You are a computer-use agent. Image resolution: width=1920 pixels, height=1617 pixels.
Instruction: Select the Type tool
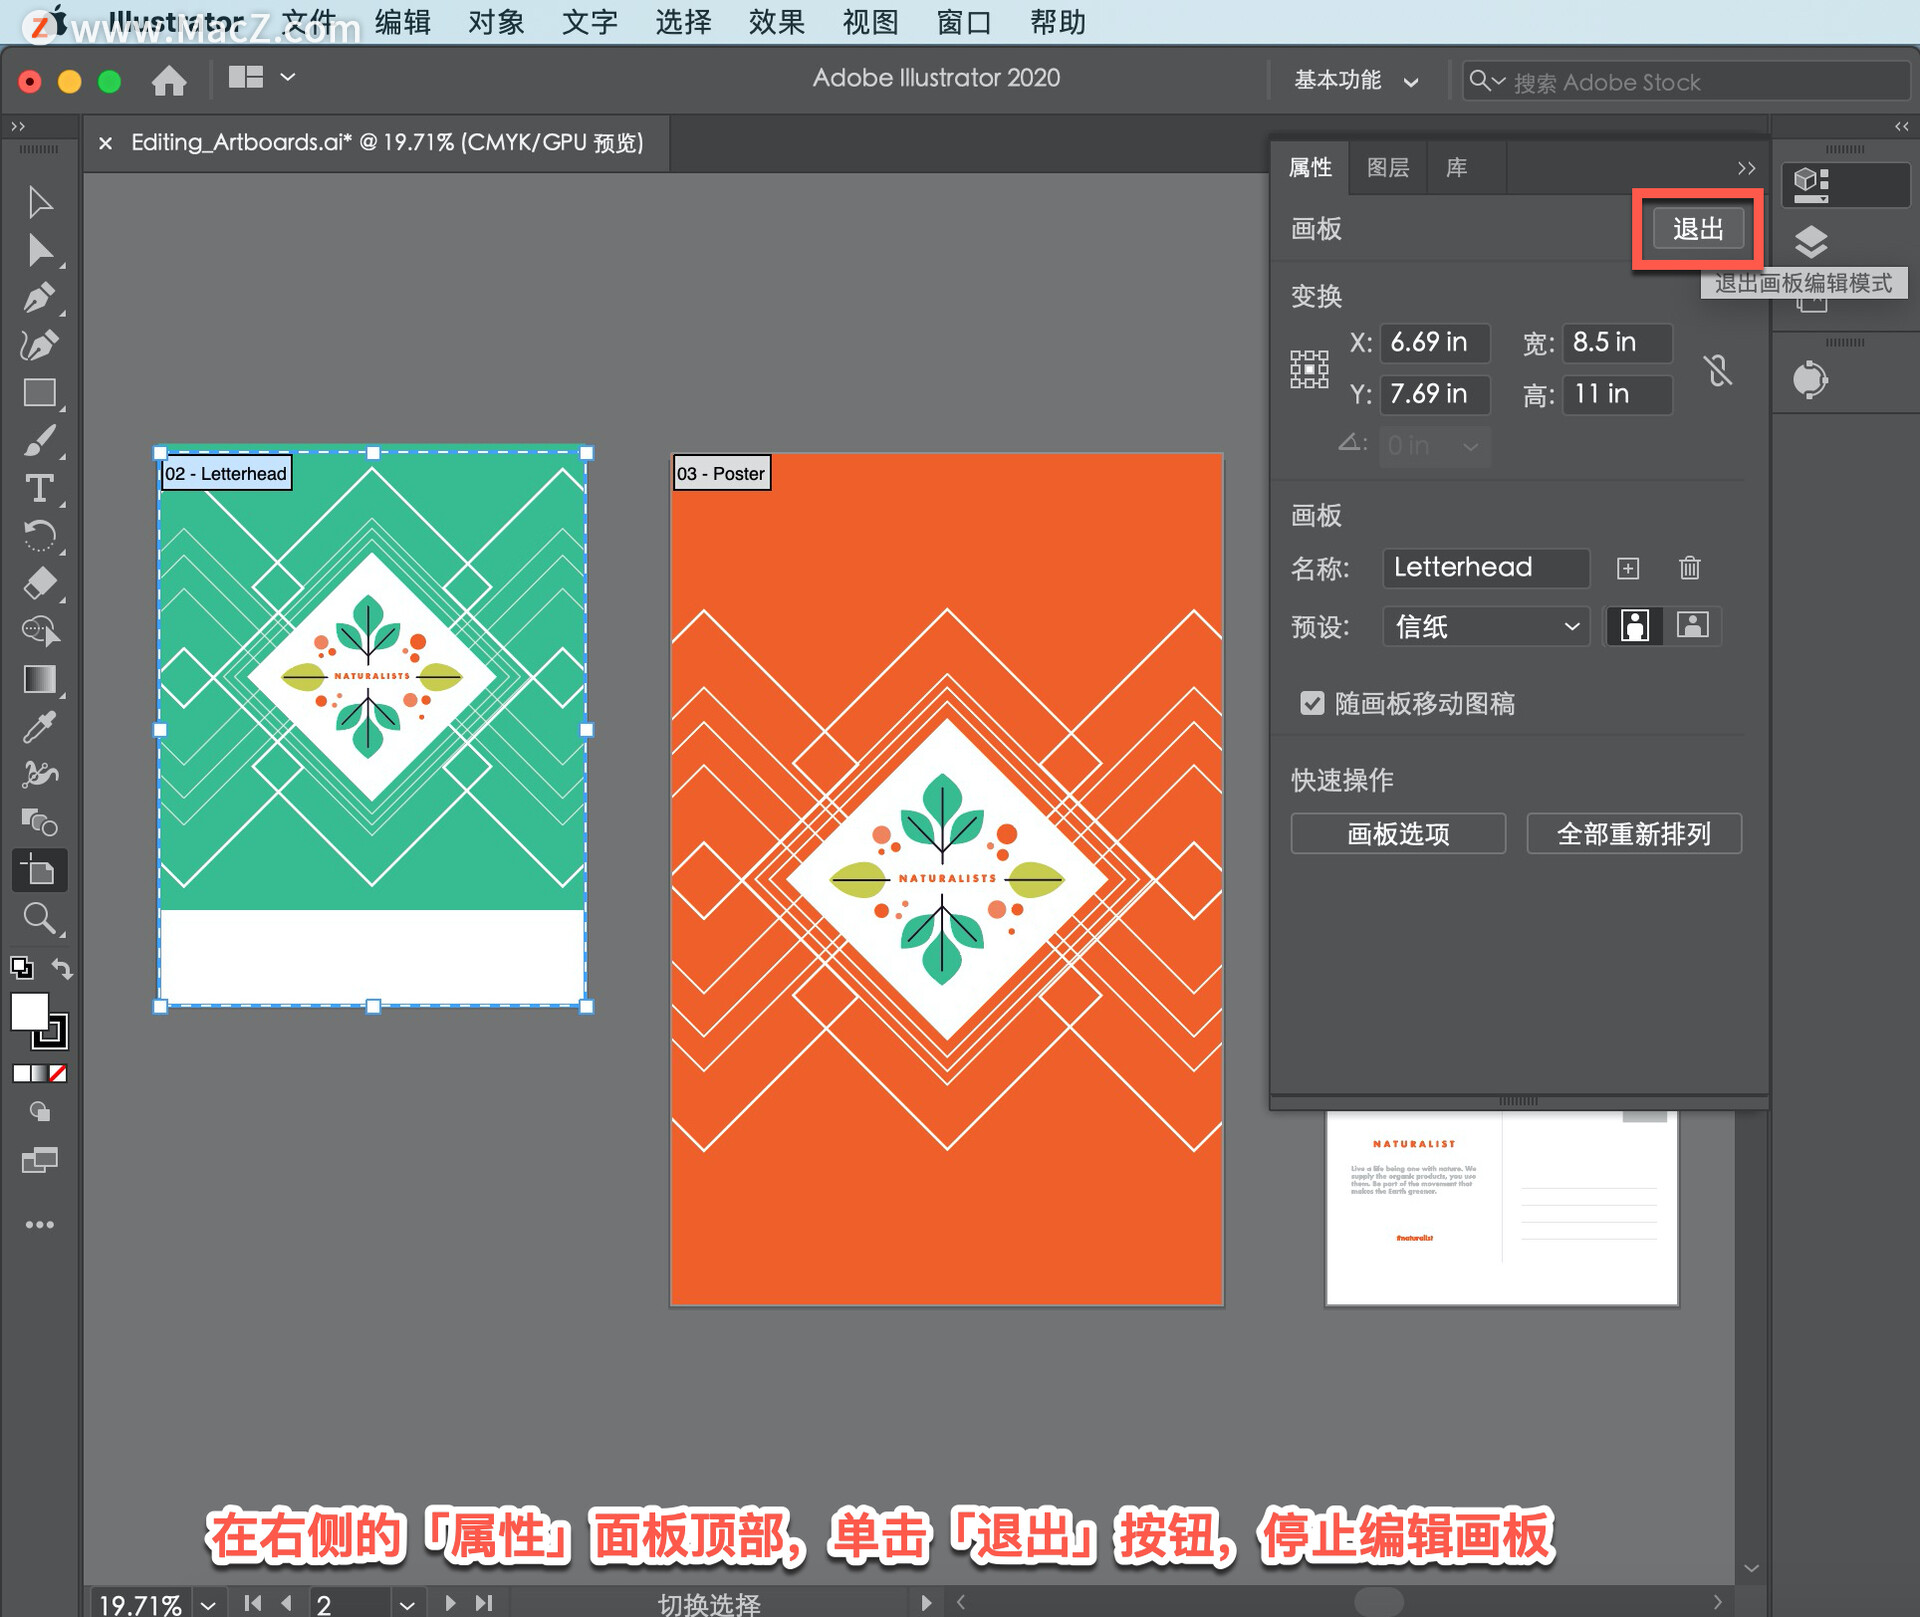click(39, 489)
